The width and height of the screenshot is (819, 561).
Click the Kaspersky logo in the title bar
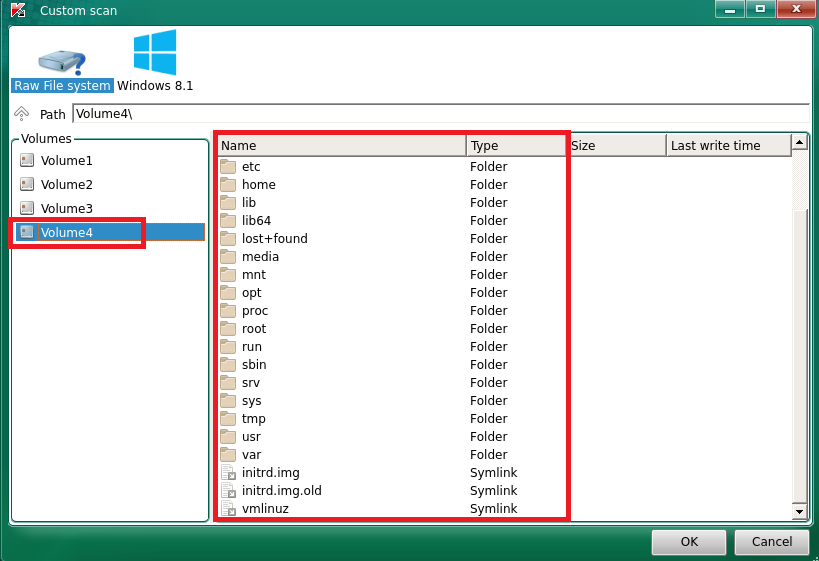click(x=19, y=10)
